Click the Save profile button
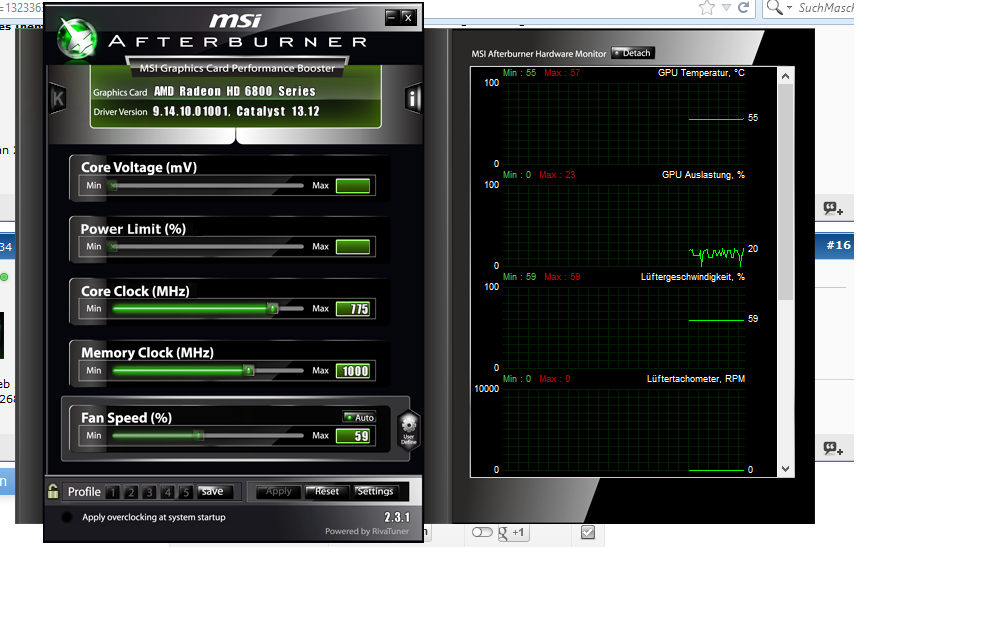The image size is (1008, 630). (212, 492)
